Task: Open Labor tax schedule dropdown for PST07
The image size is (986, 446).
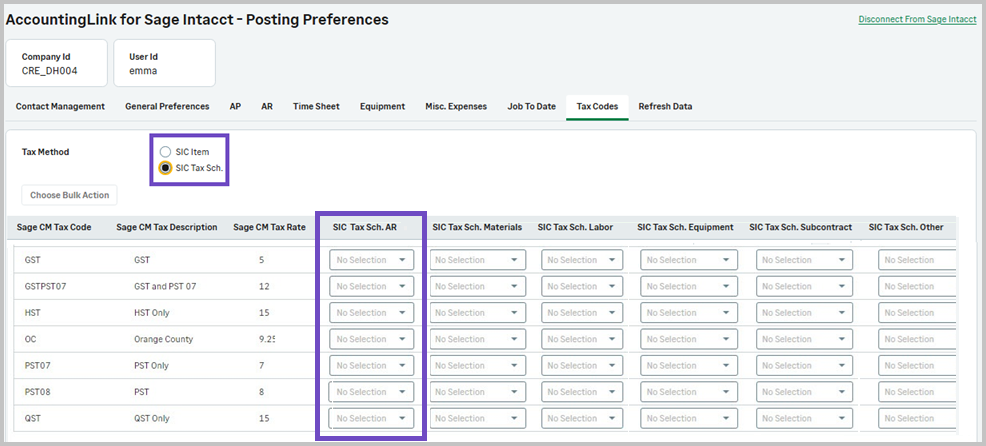Action: click(582, 365)
